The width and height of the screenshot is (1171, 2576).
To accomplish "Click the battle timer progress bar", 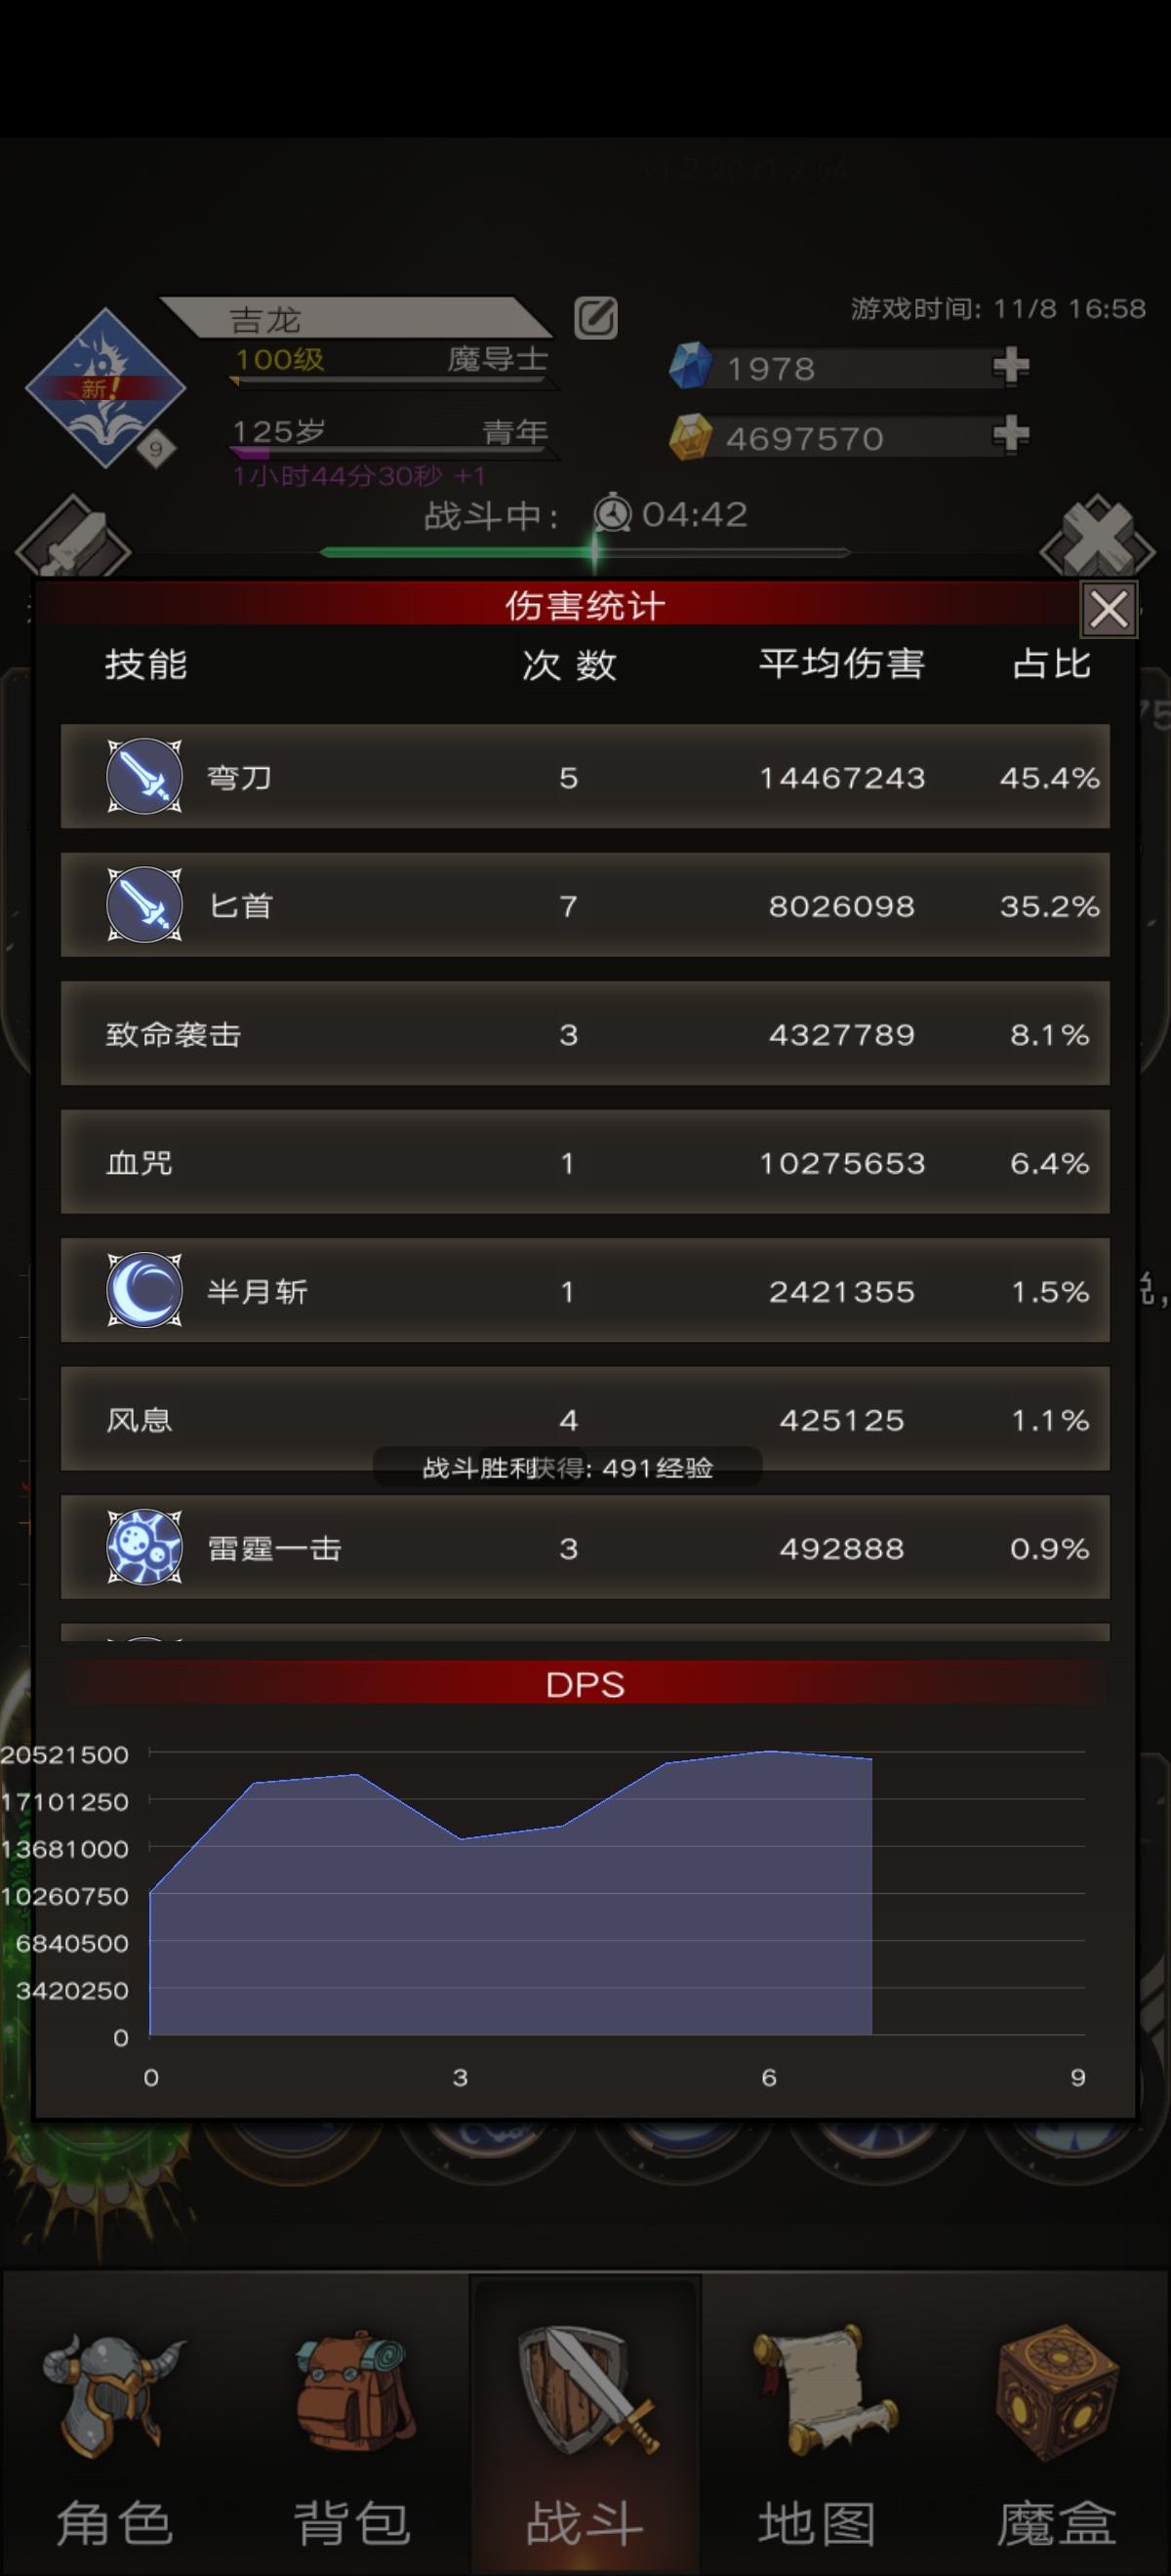I will (585, 551).
